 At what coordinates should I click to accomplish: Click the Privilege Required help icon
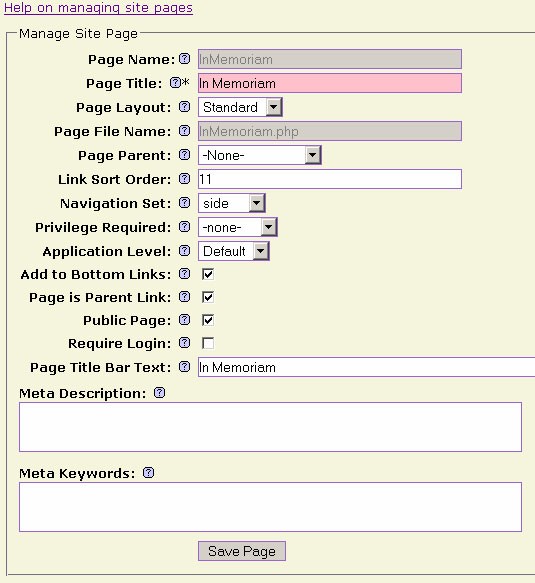click(x=184, y=227)
